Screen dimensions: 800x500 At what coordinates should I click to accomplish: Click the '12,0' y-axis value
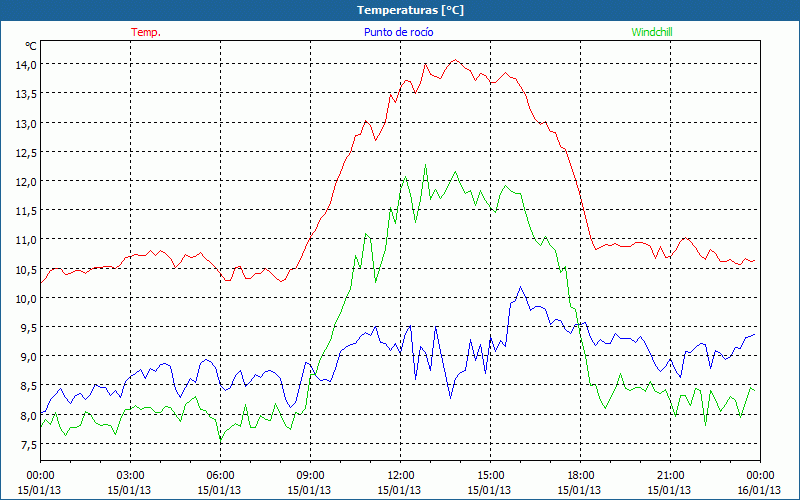[26, 181]
